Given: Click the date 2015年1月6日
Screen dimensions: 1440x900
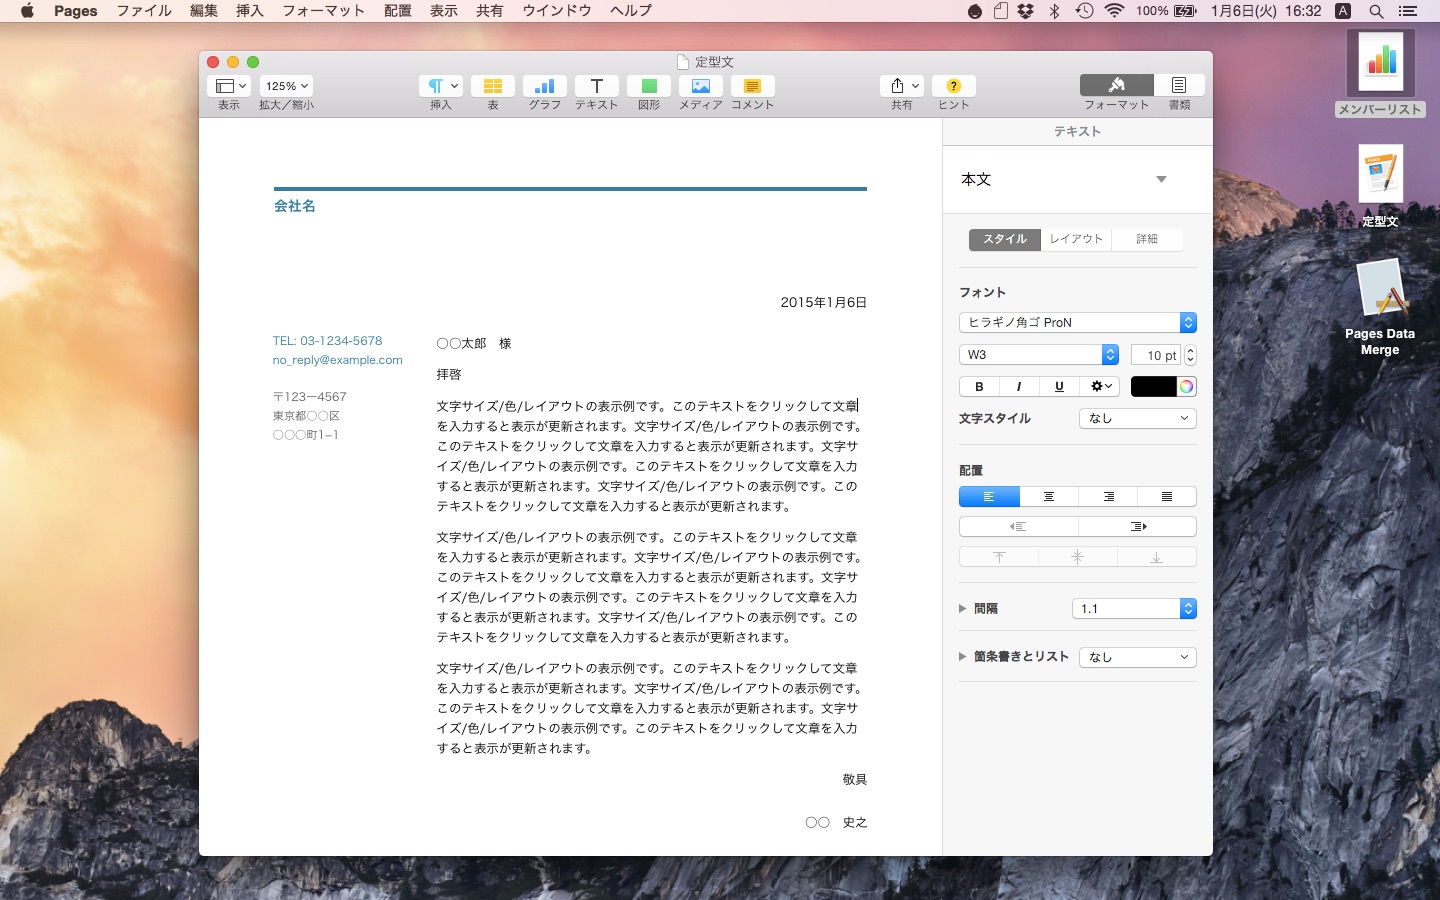Looking at the screenshot, I should click(823, 302).
